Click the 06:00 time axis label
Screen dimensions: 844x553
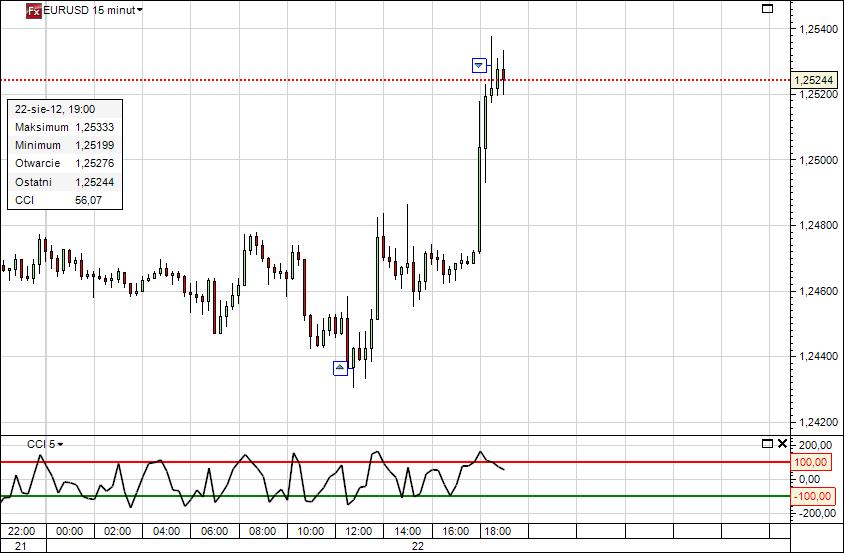coord(214,531)
